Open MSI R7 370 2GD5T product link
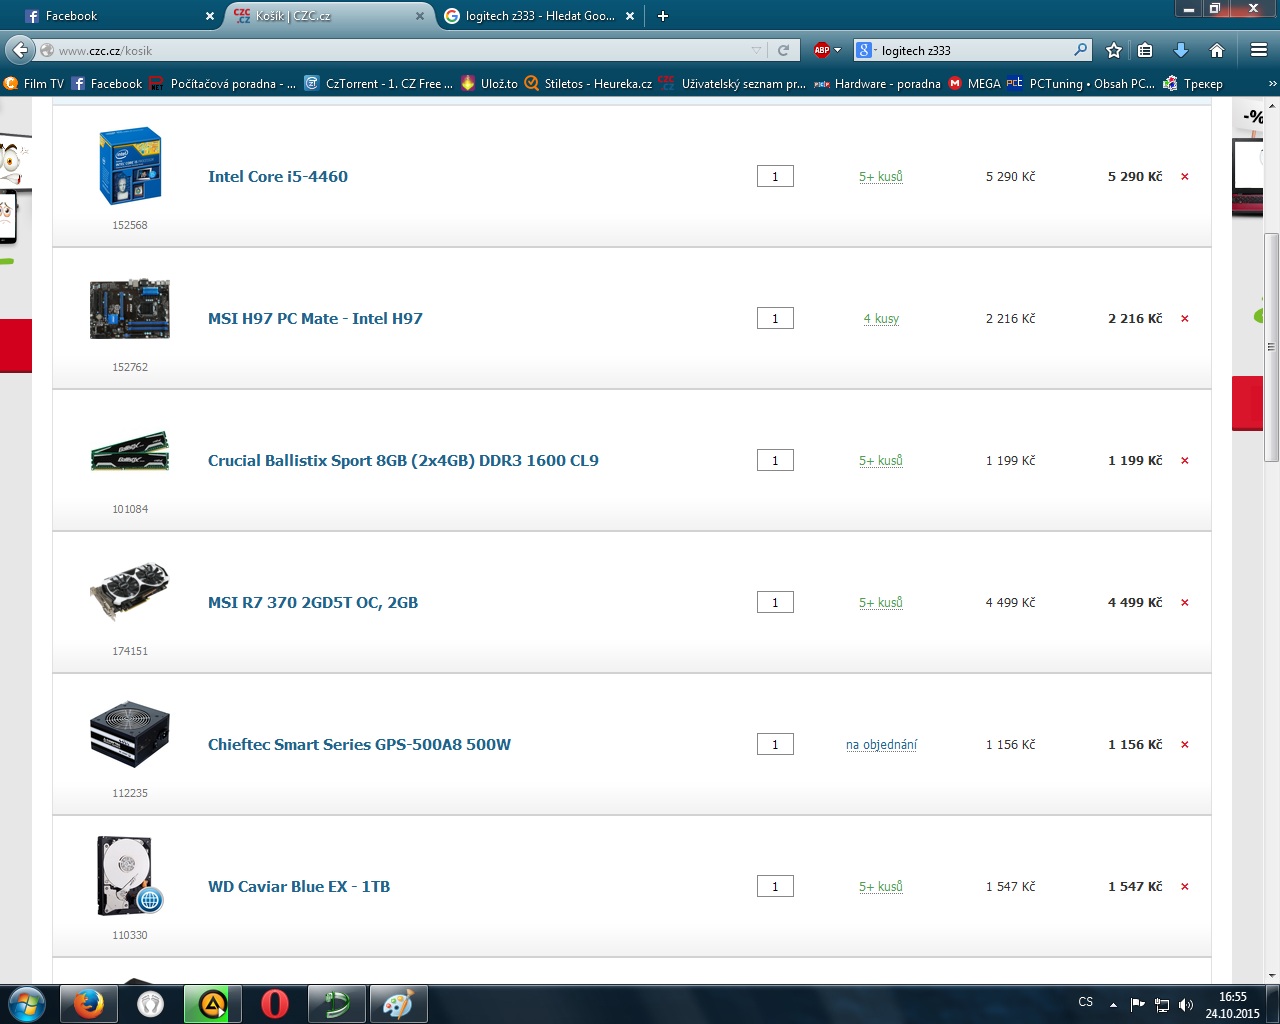The height and width of the screenshot is (1024, 1280). pyautogui.click(x=313, y=603)
